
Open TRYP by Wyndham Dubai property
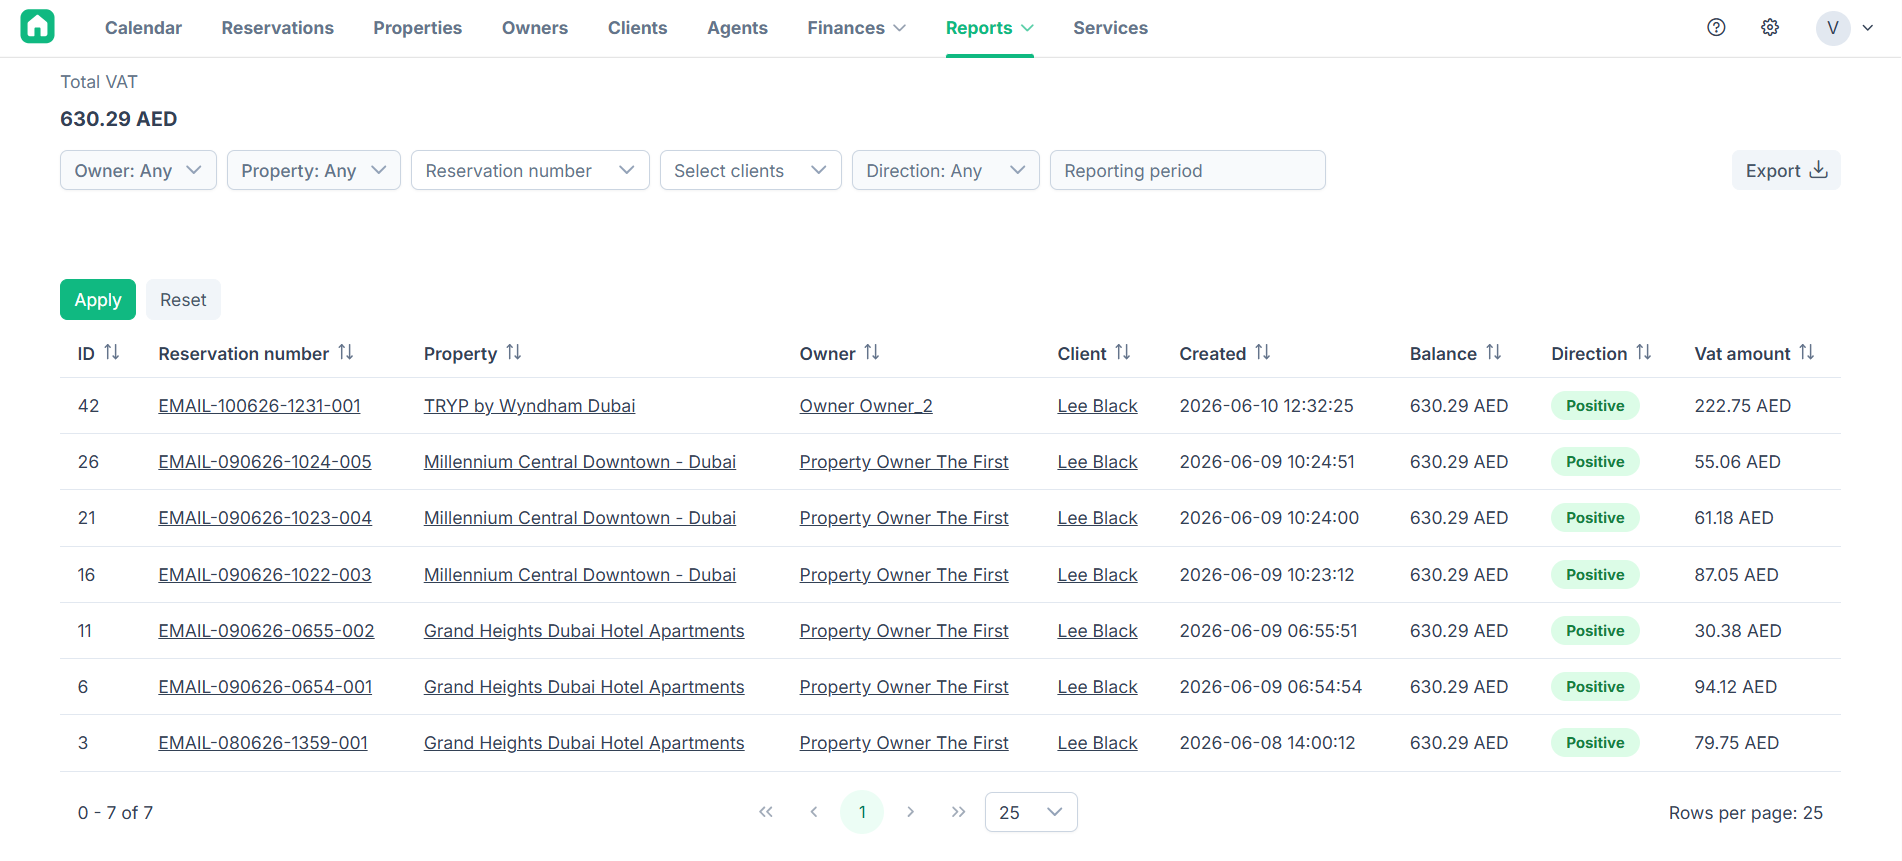(529, 406)
